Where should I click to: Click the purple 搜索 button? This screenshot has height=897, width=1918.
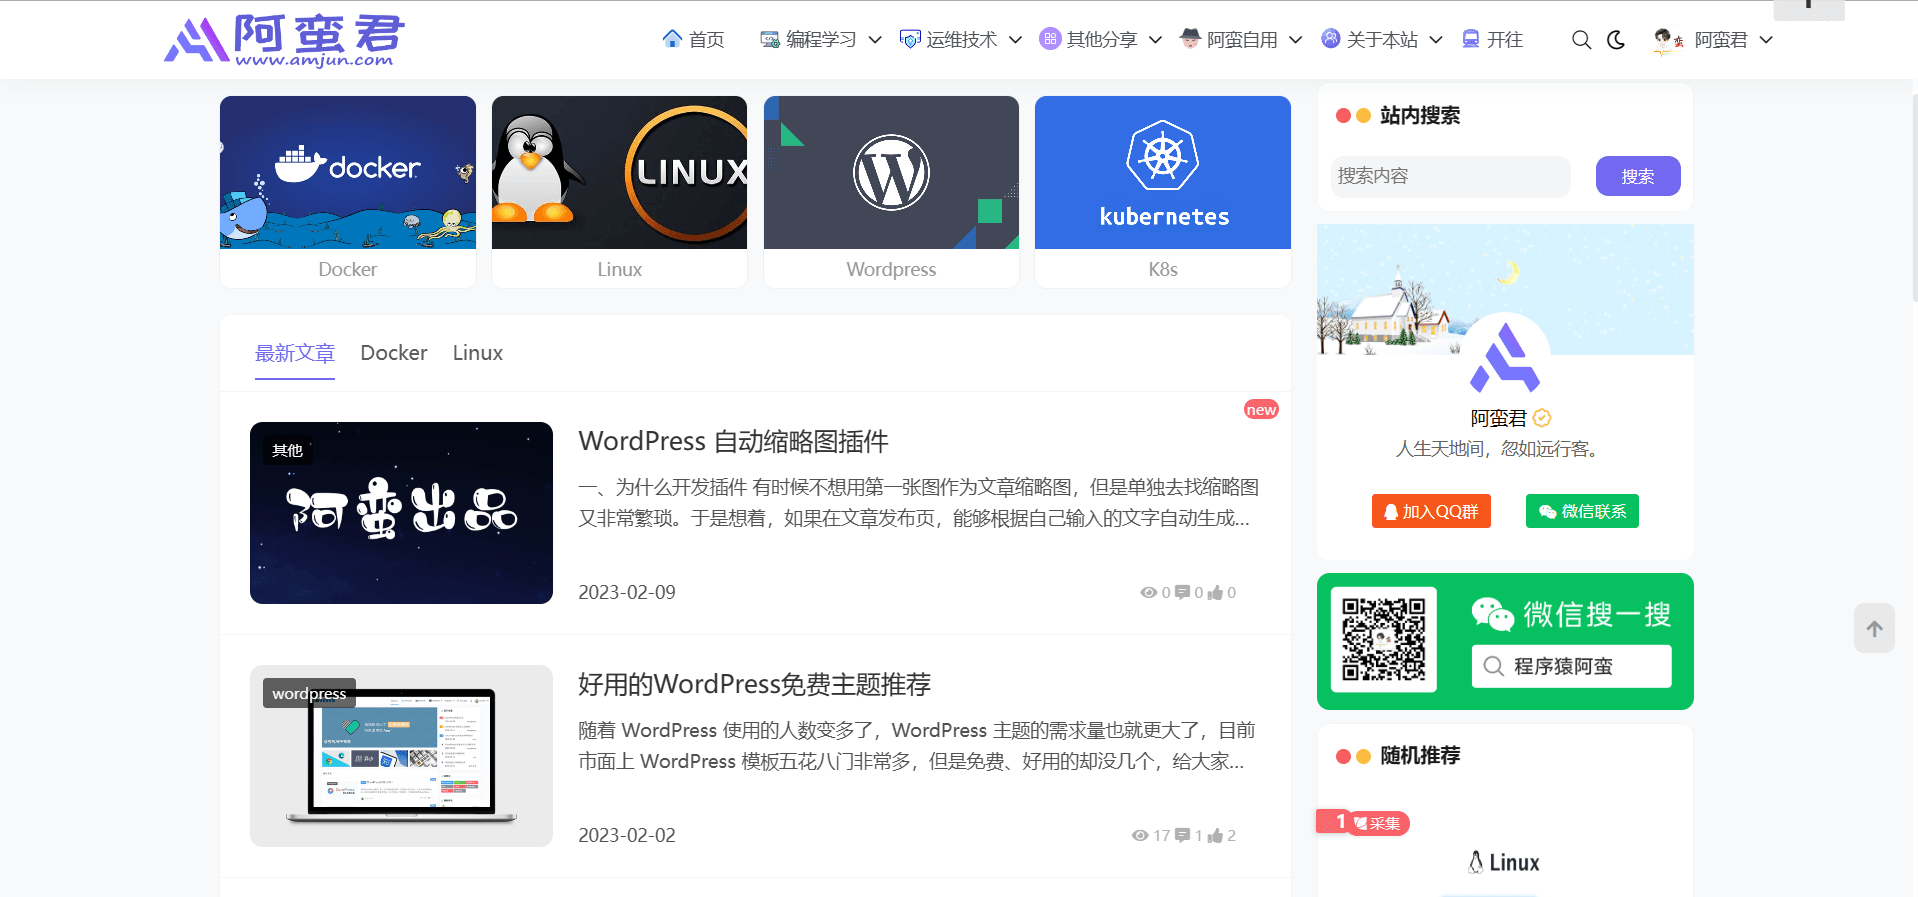1638,176
